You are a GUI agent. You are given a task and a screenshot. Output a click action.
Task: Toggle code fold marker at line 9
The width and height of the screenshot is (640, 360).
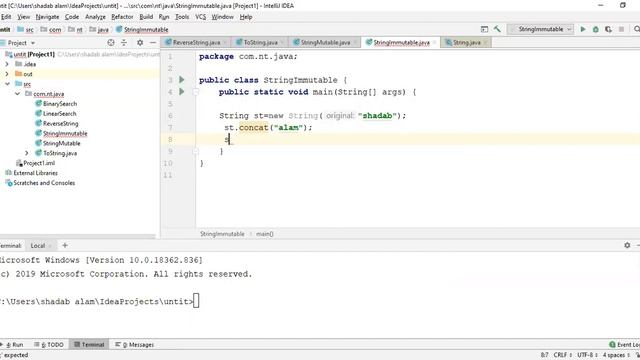(196, 151)
